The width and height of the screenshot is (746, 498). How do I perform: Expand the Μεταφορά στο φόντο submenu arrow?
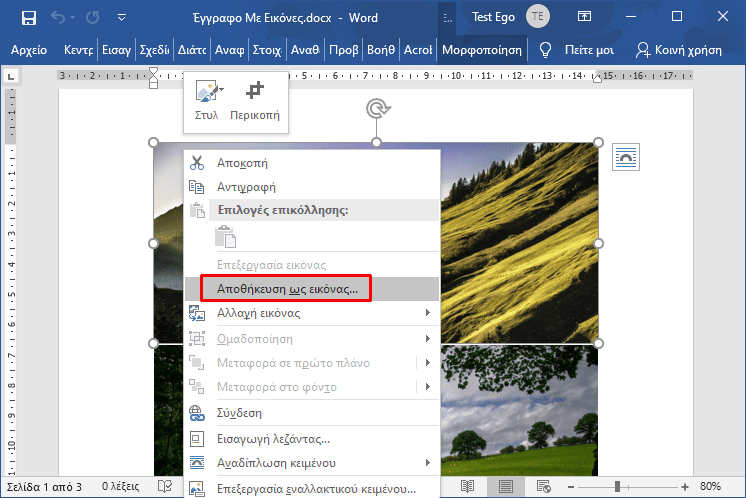pos(428,386)
